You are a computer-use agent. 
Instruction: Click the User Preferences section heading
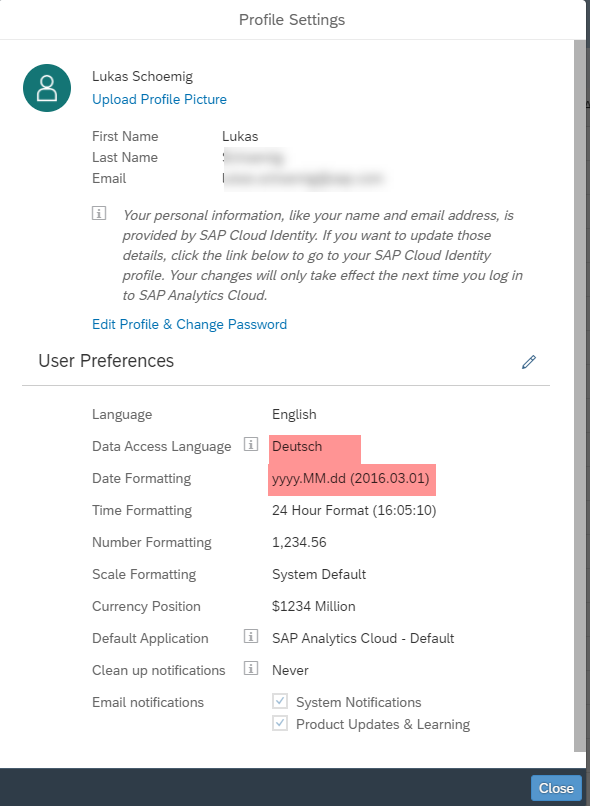click(x=106, y=361)
